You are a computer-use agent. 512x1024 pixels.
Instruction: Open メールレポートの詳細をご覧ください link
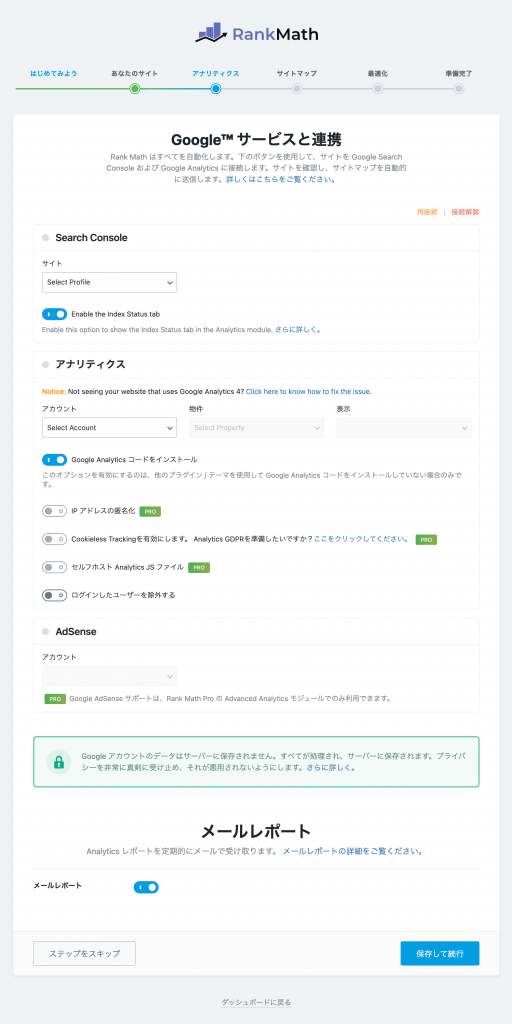(x=353, y=852)
